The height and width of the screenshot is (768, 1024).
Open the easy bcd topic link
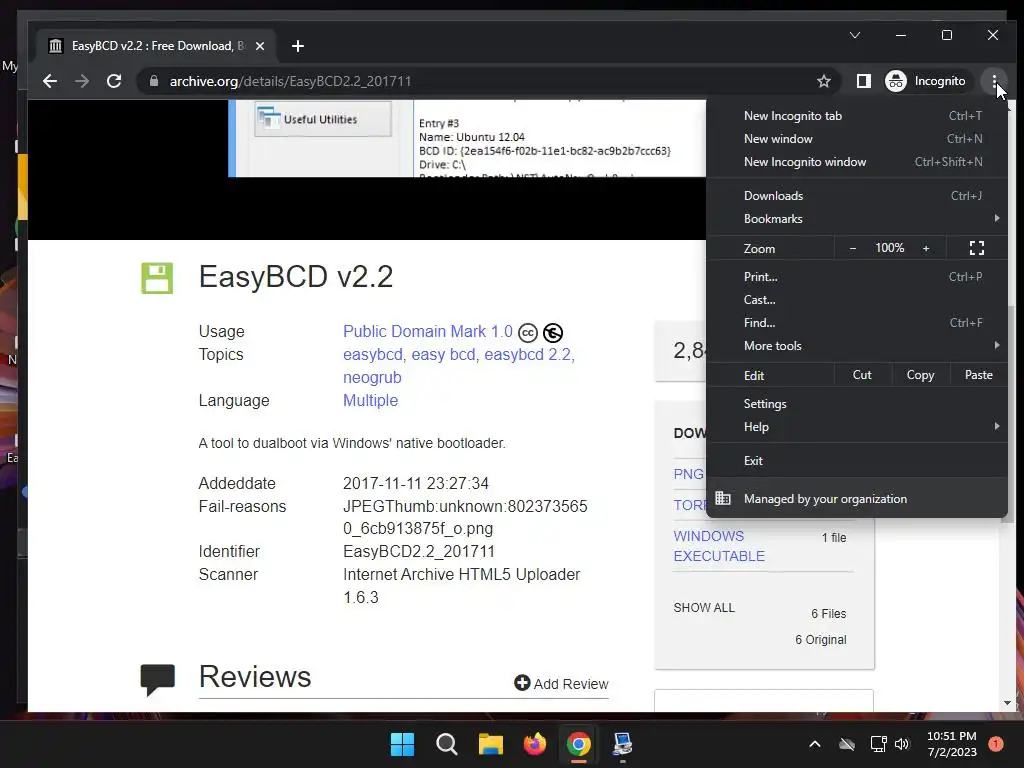coord(443,355)
